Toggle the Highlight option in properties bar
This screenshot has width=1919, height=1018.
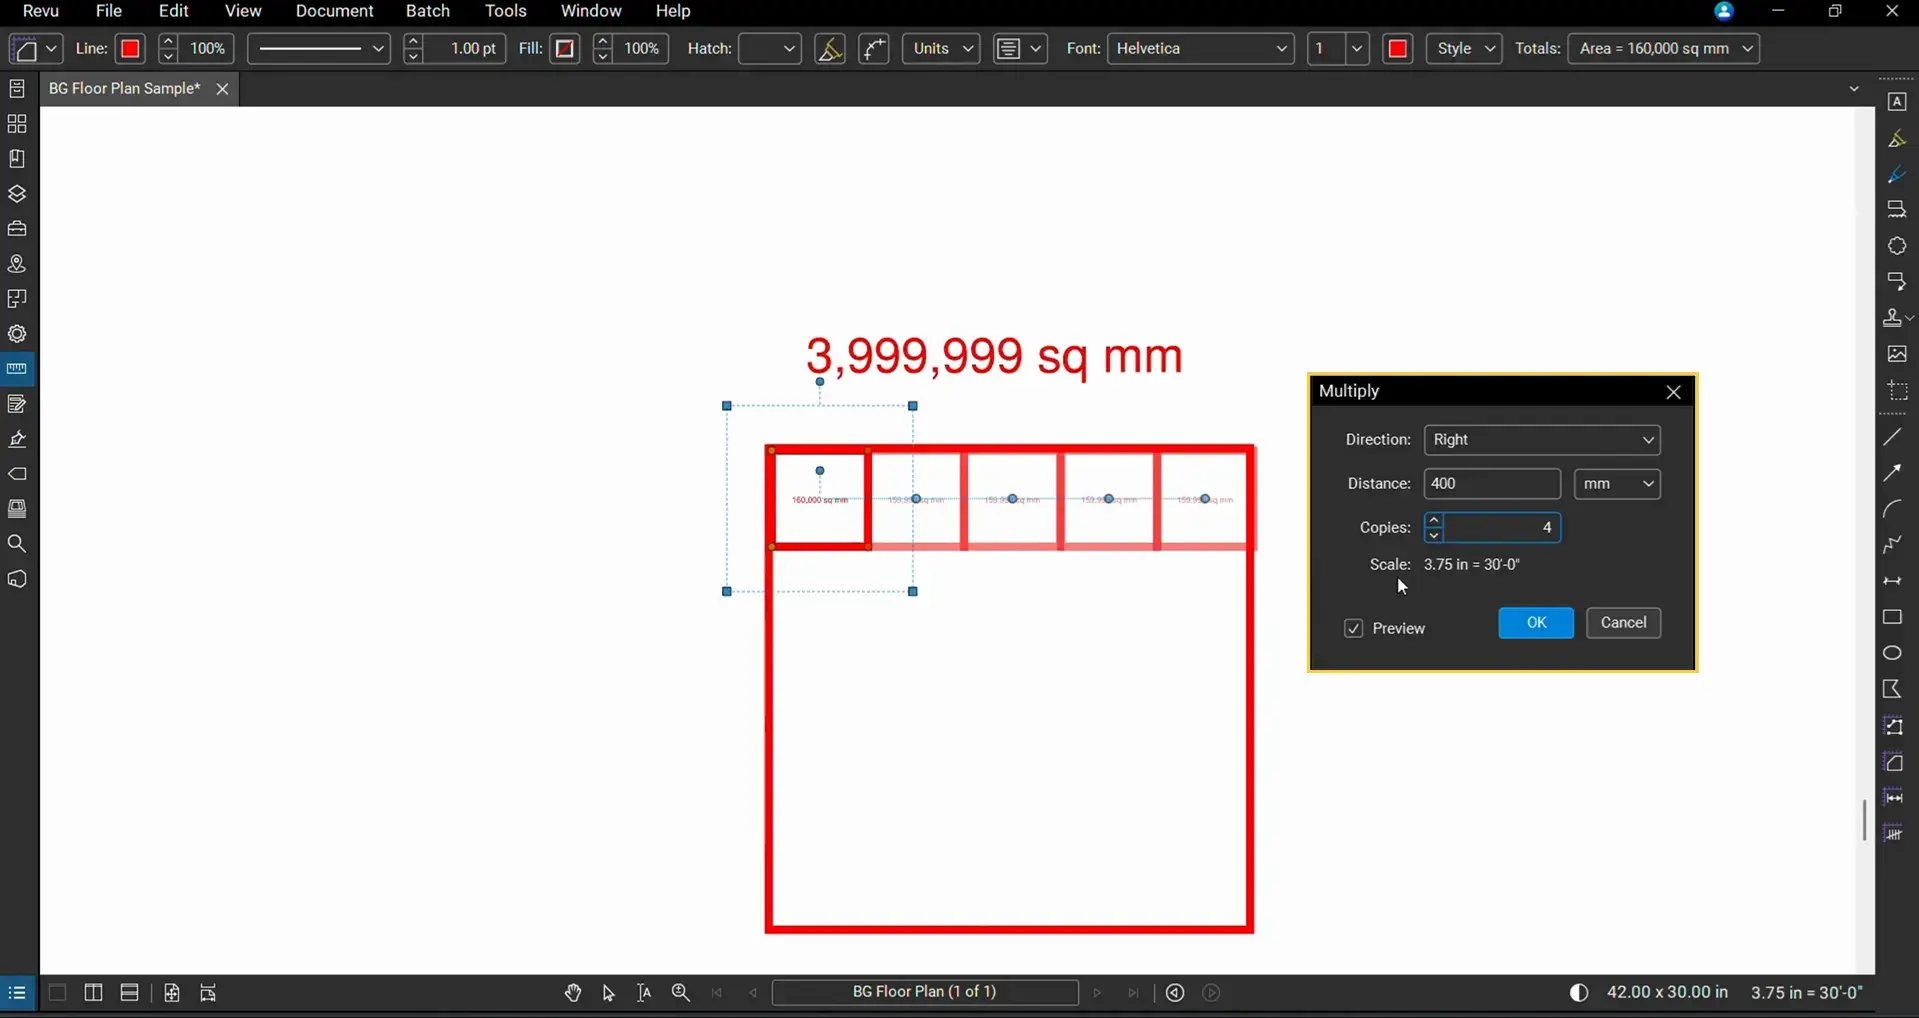click(x=830, y=48)
